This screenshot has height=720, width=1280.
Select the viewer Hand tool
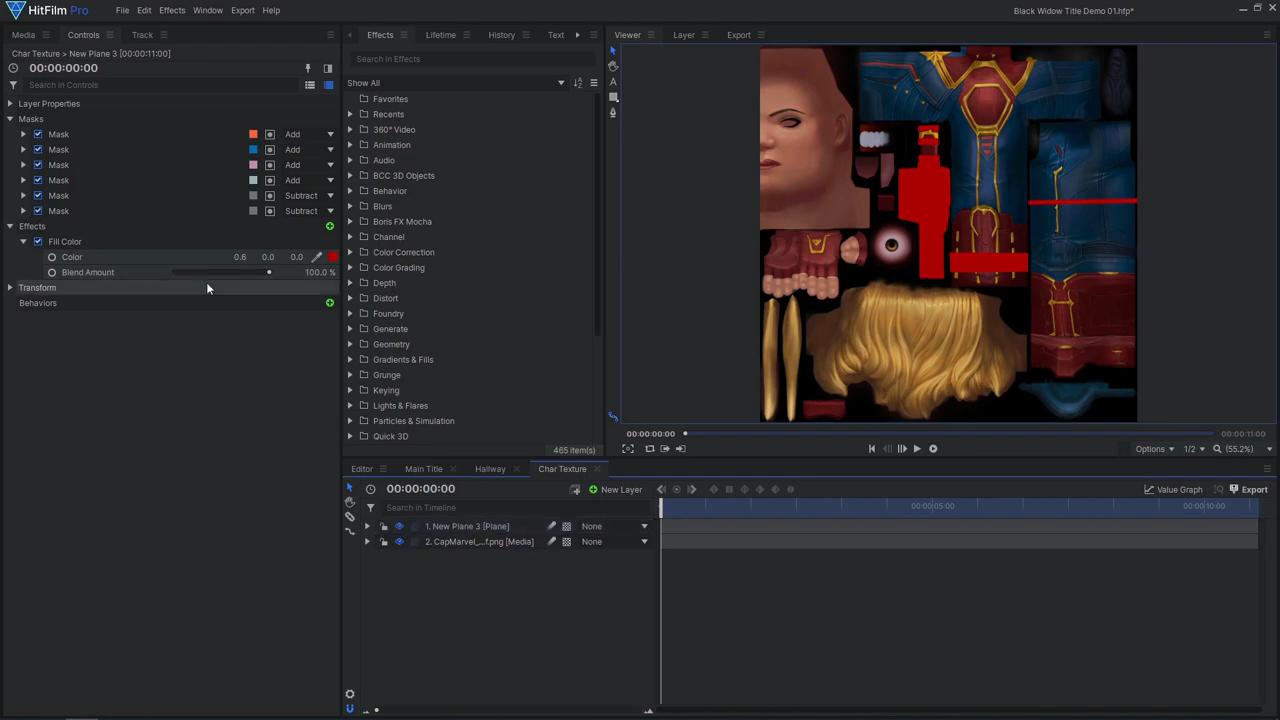coord(613,66)
